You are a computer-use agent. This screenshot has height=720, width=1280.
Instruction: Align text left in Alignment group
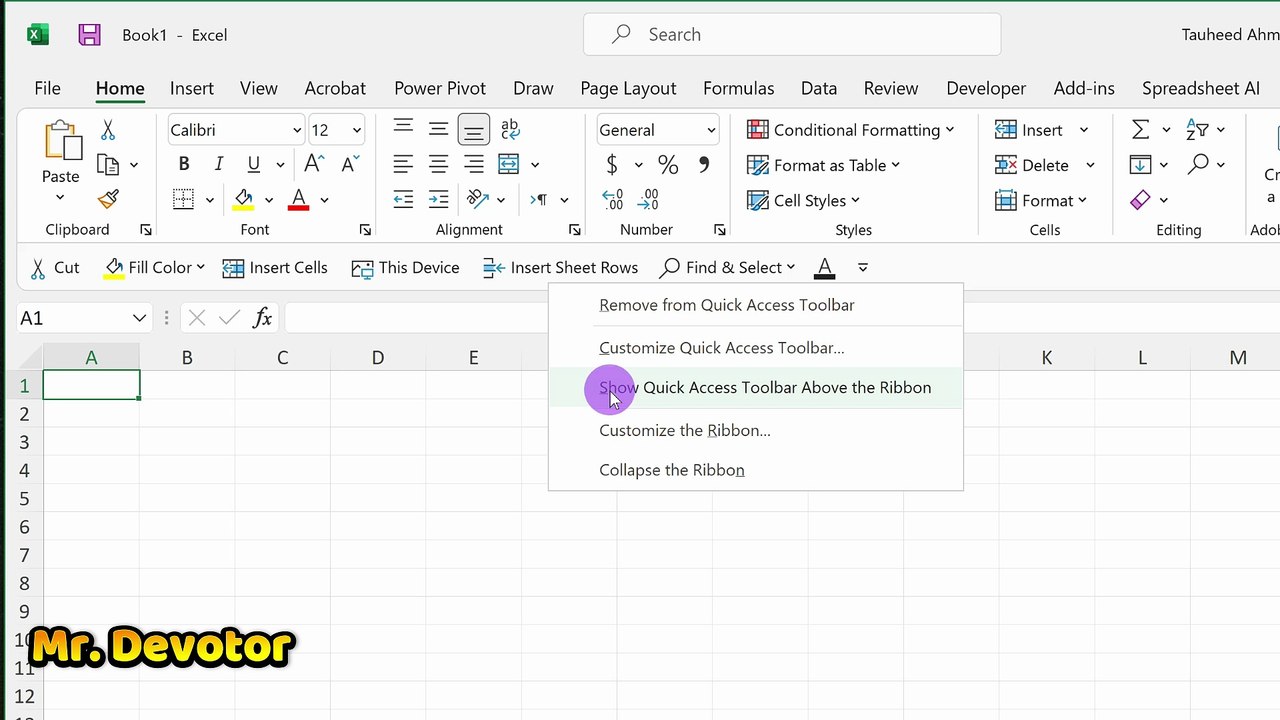[403, 165]
